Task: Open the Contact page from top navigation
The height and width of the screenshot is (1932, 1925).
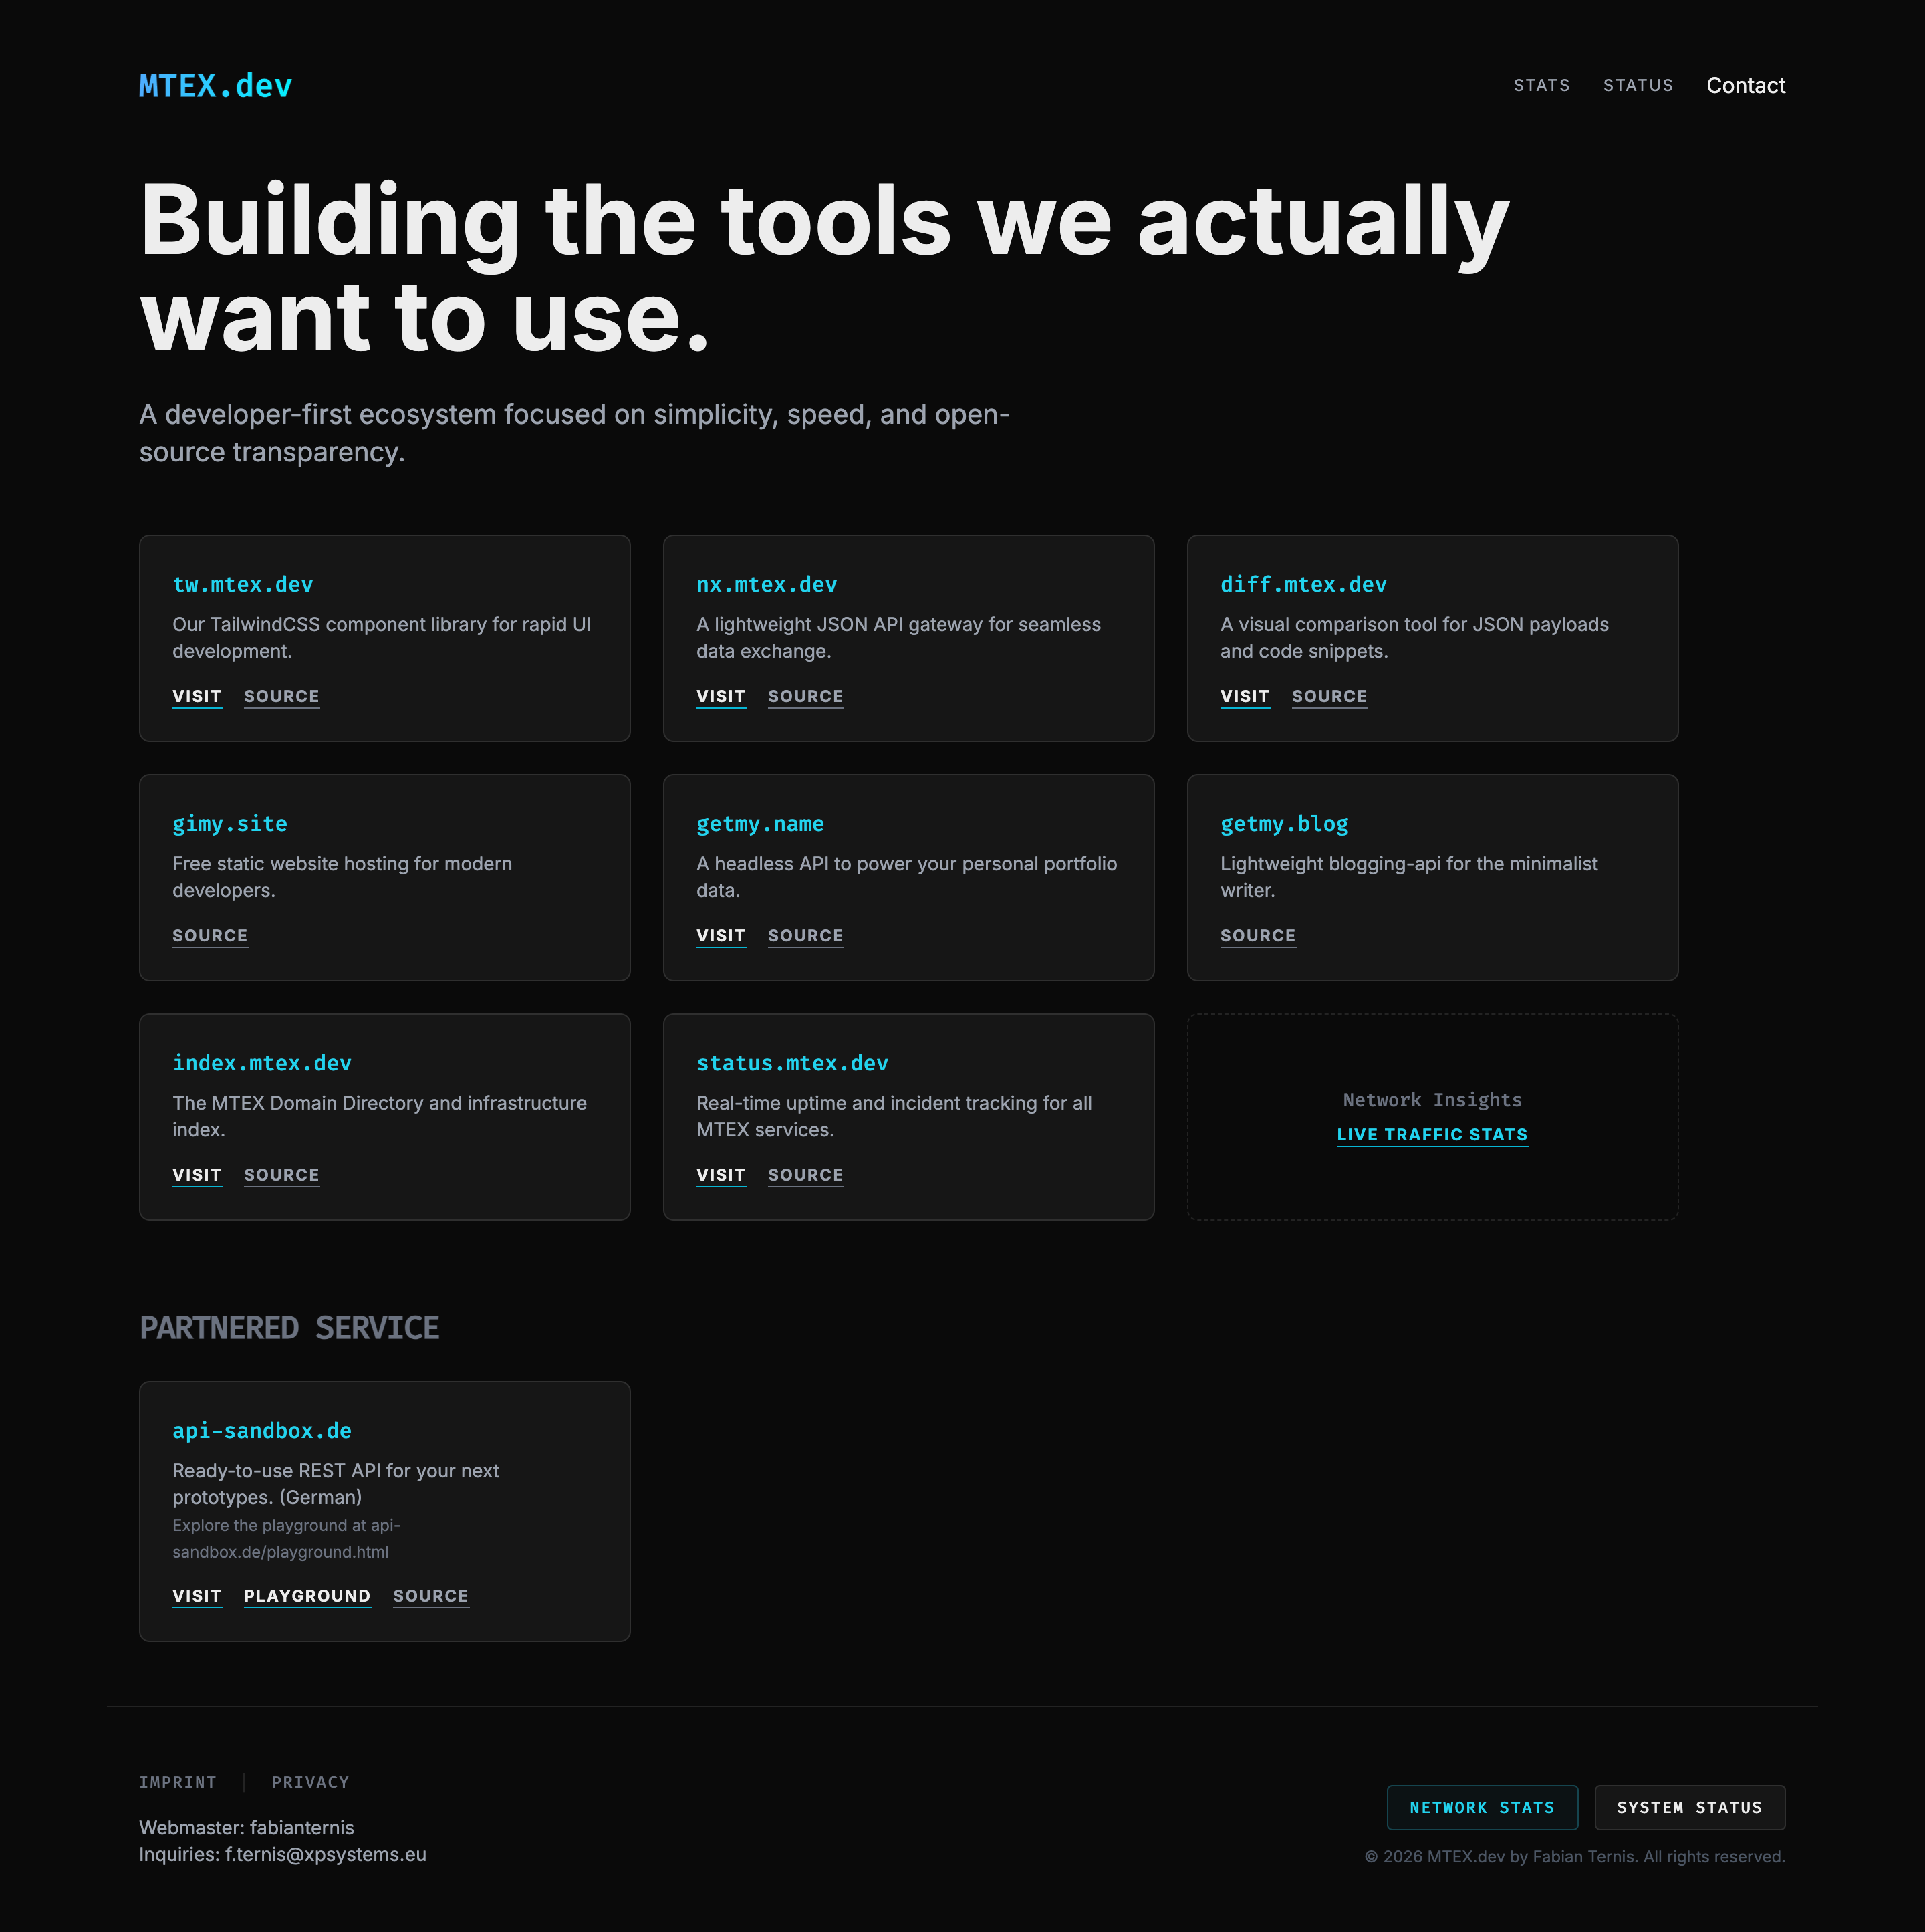Action: (1746, 85)
